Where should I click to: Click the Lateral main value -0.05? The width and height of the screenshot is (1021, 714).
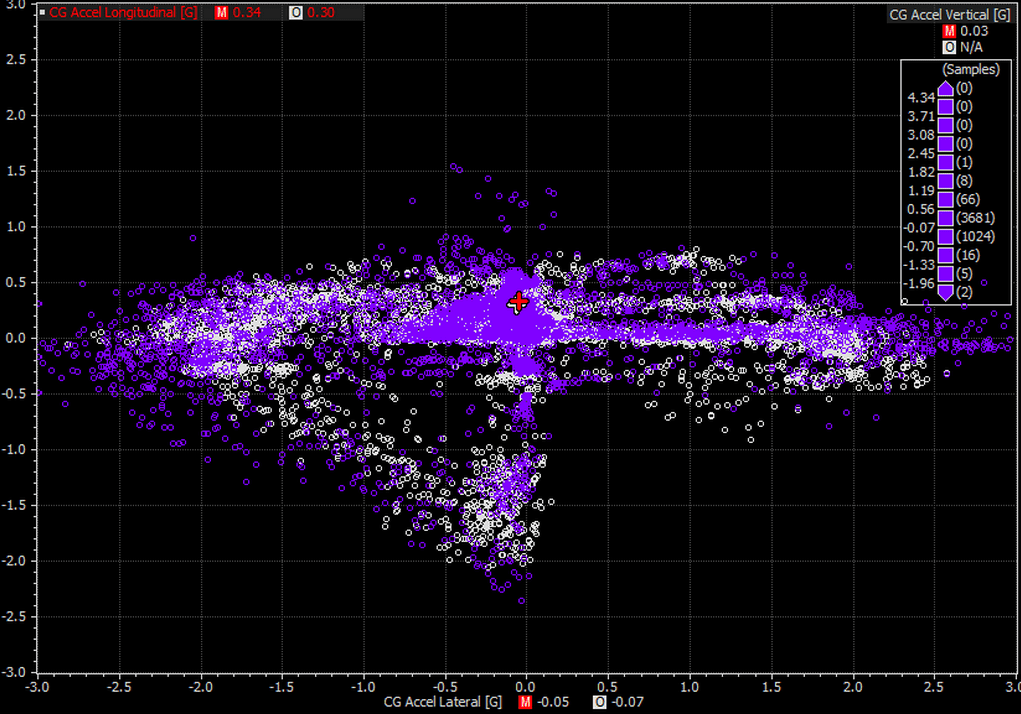553,702
